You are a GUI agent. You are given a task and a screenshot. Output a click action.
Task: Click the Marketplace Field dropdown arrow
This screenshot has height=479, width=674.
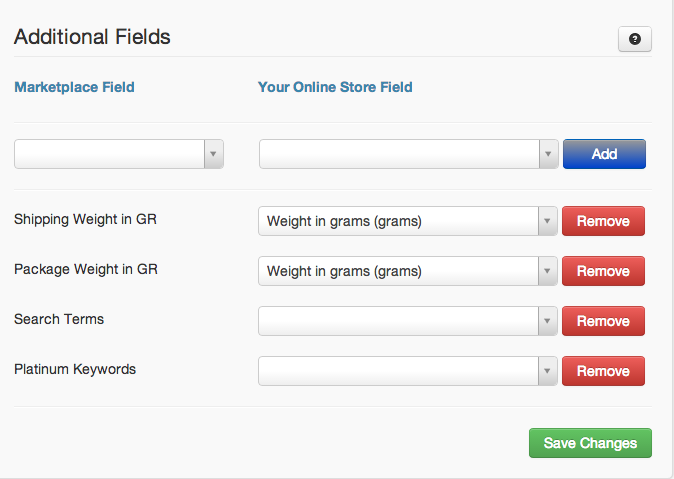point(213,154)
